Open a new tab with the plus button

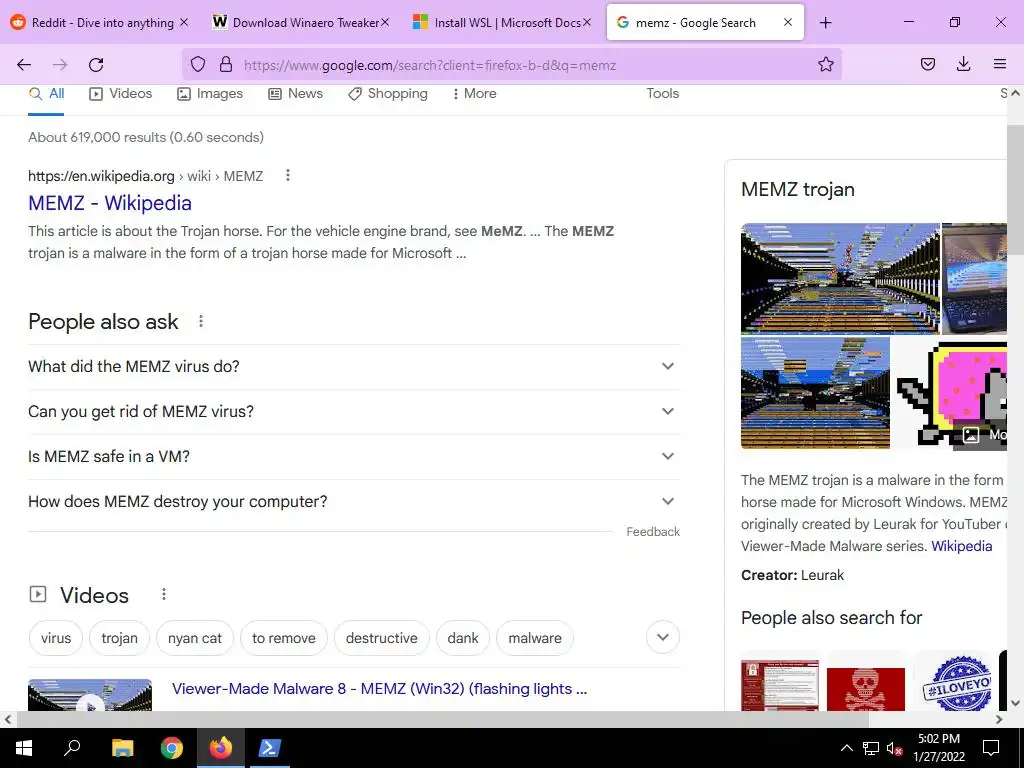click(825, 23)
